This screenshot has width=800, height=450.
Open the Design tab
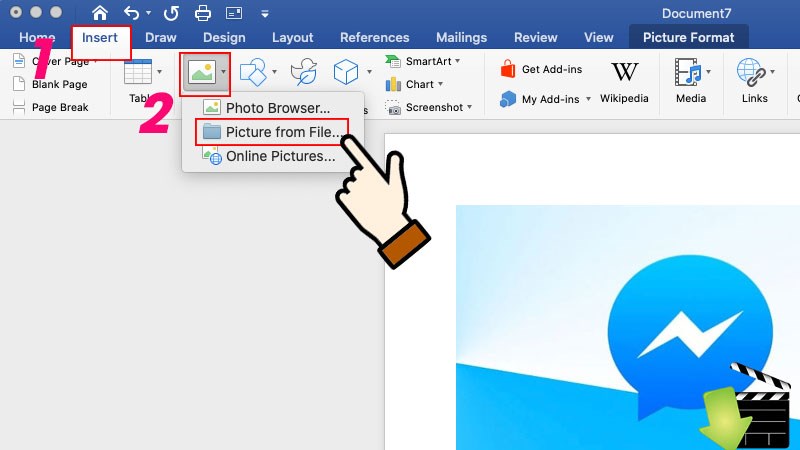pos(224,38)
